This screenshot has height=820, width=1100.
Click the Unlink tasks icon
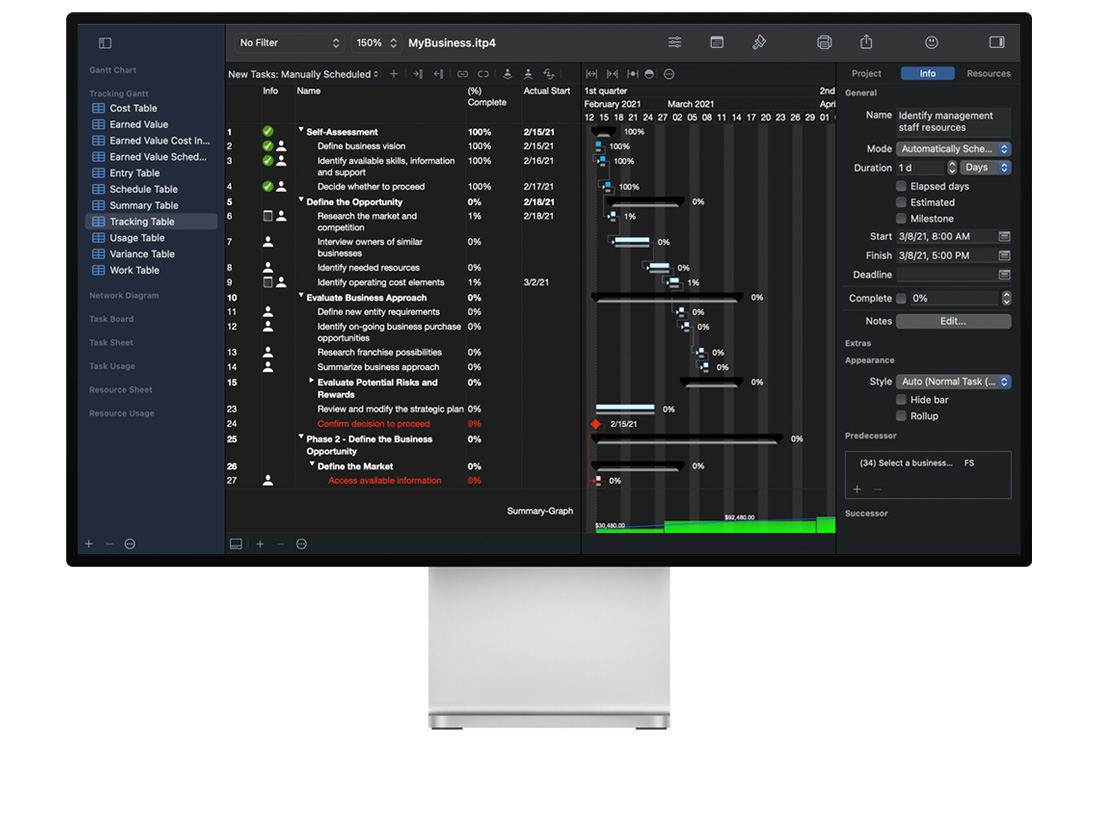point(483,74)
